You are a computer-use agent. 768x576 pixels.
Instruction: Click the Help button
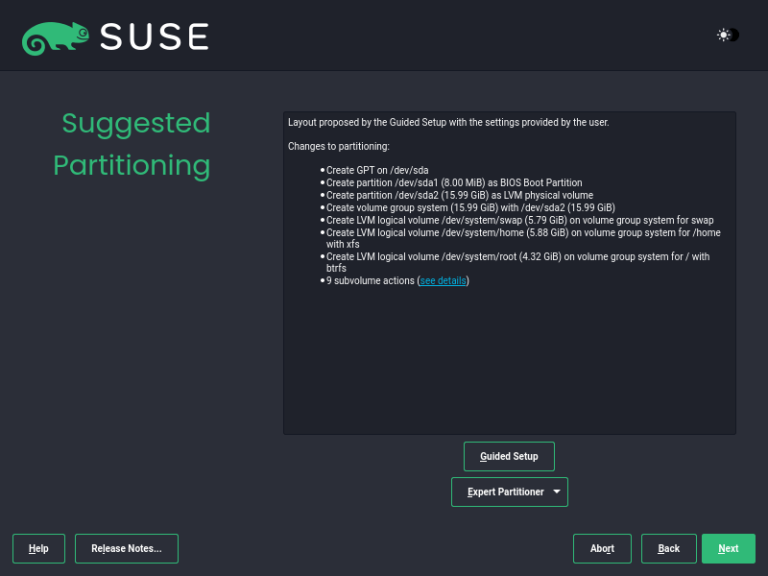click(x=39, y=548)
